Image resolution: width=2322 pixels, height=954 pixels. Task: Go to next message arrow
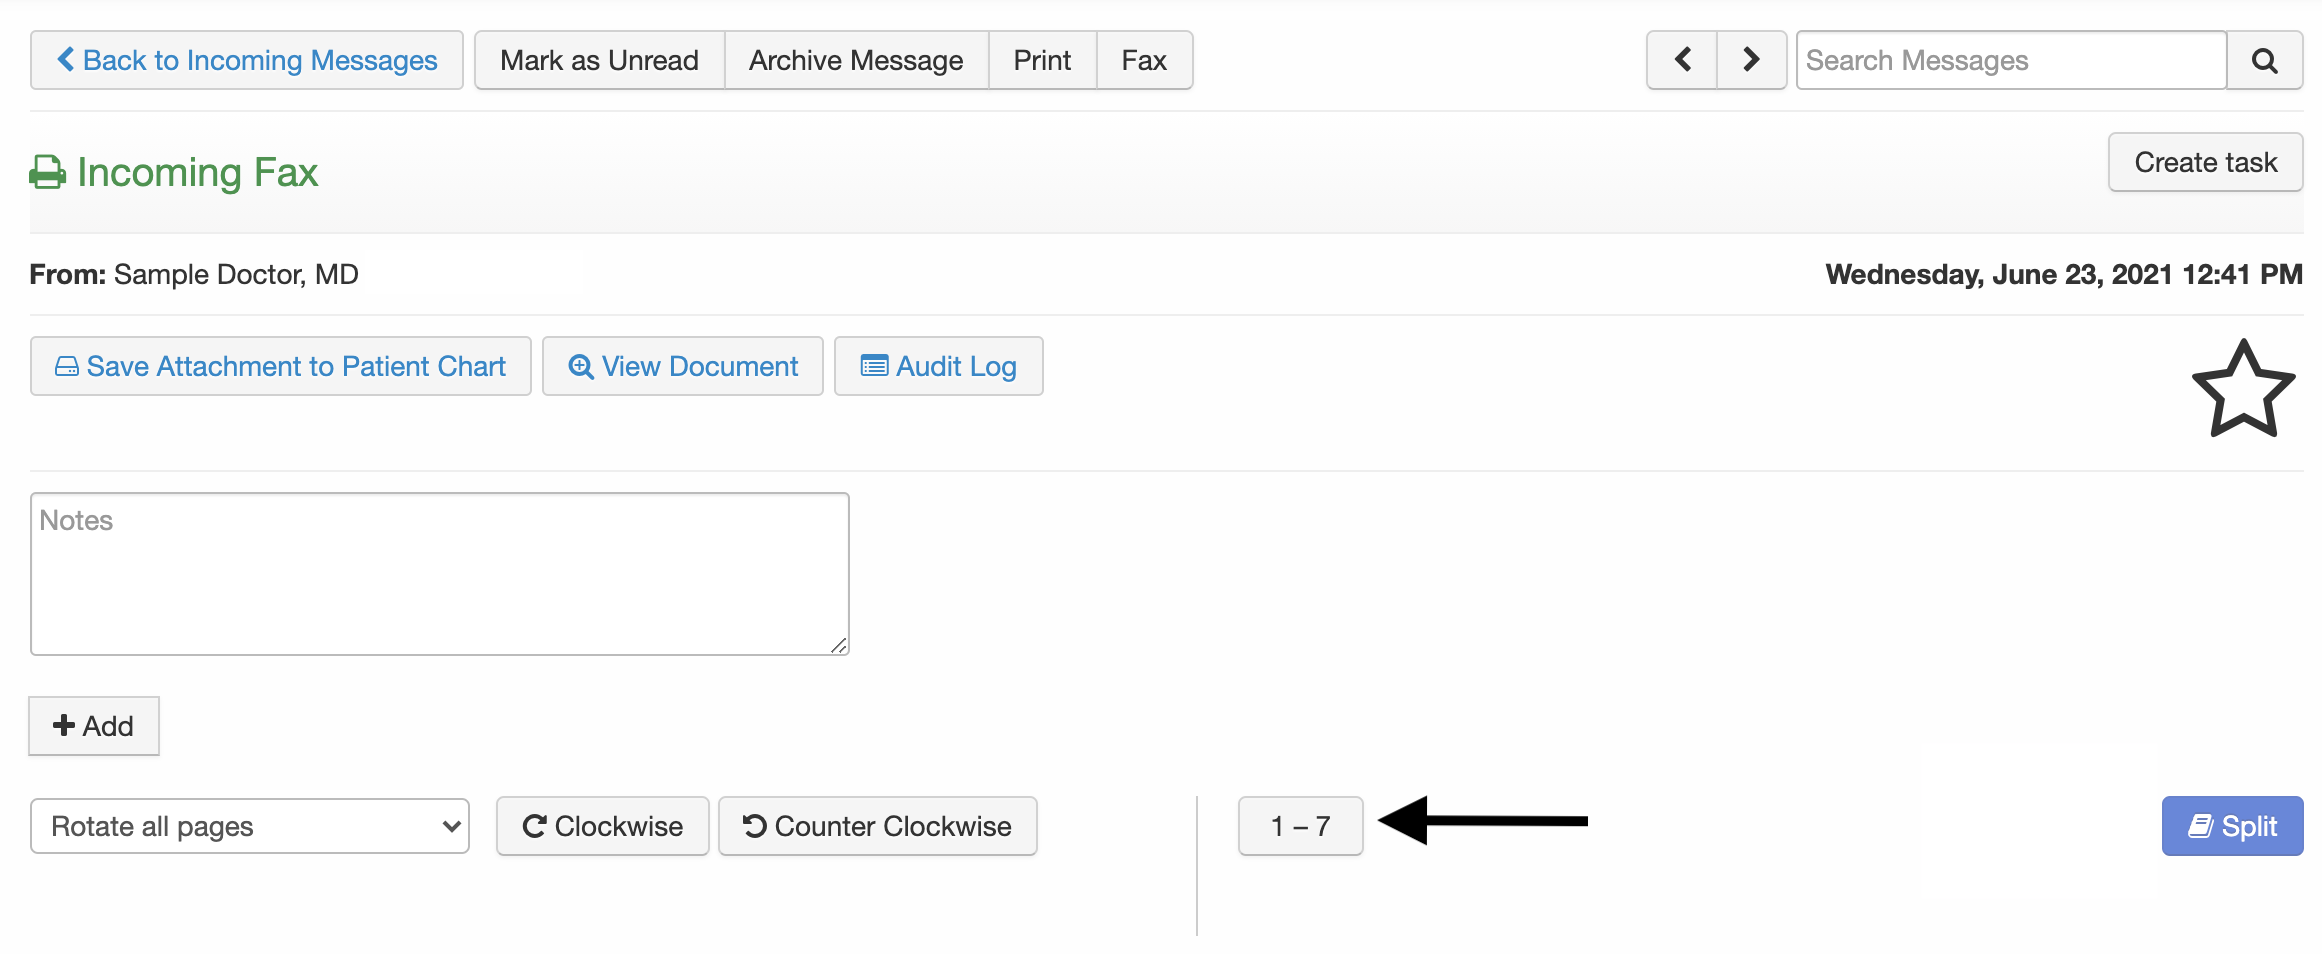tap(1751, 60)
